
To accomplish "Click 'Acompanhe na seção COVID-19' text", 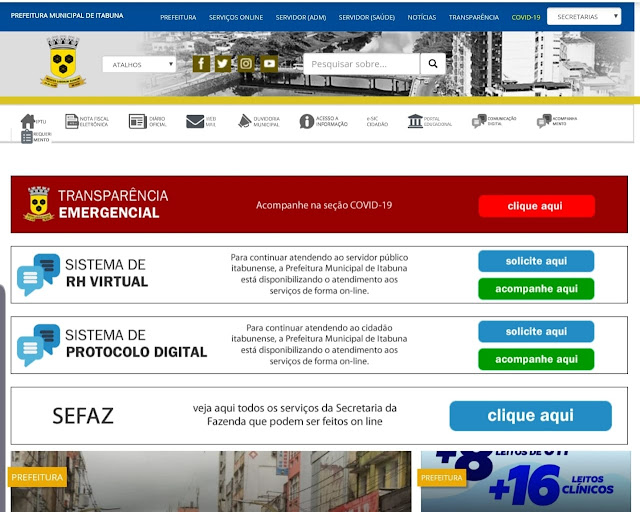I will [324, 205].
